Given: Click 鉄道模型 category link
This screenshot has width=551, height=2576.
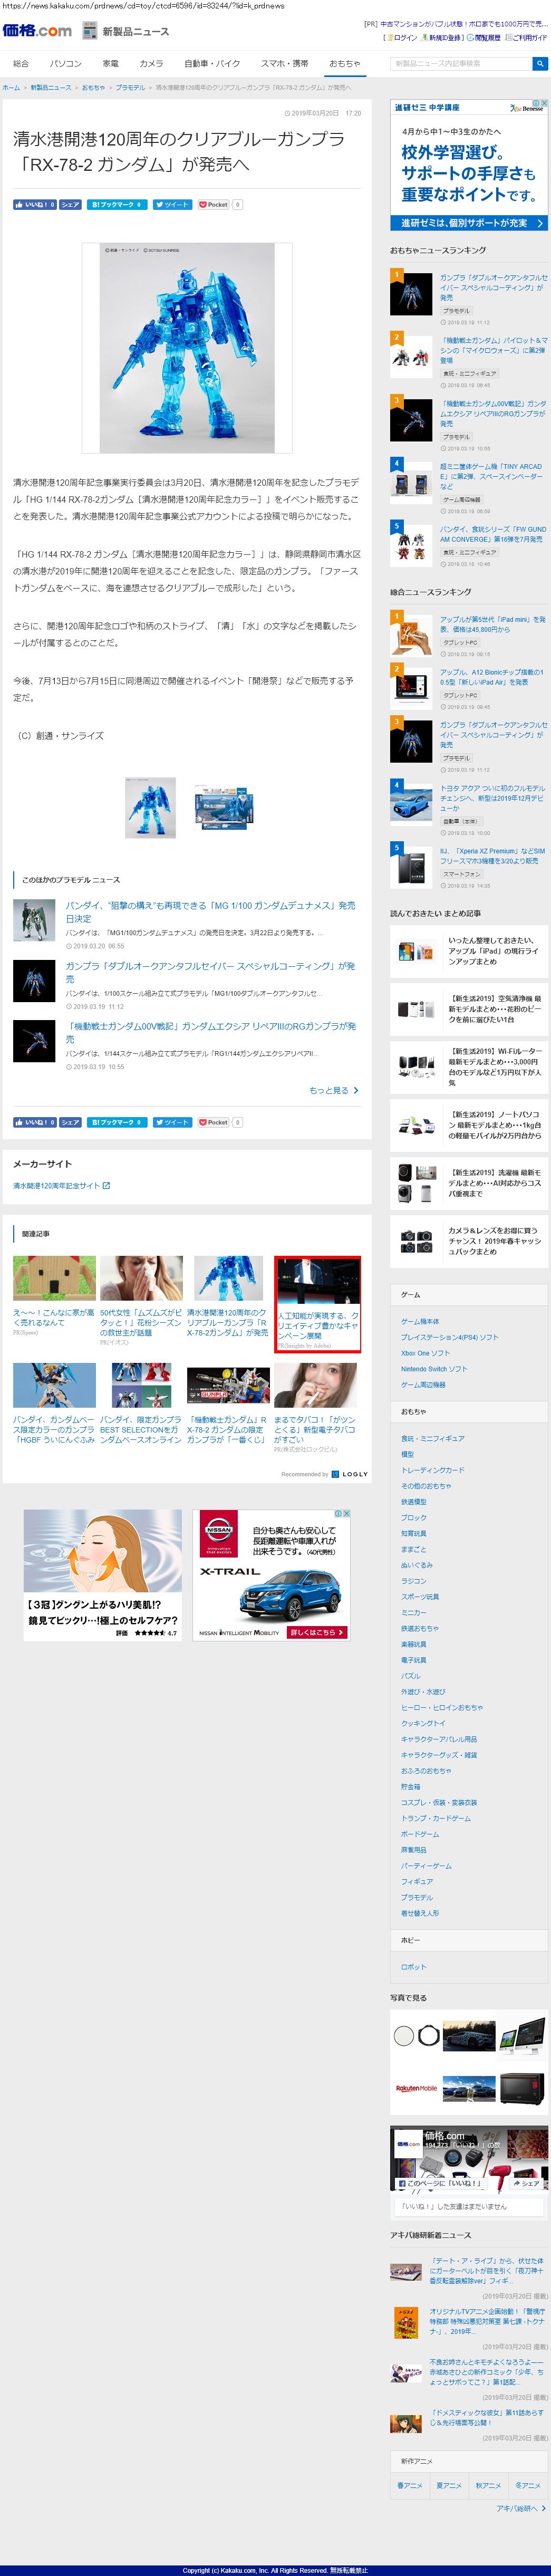Looking at the screenshot, I should [x=413, y=1502].
